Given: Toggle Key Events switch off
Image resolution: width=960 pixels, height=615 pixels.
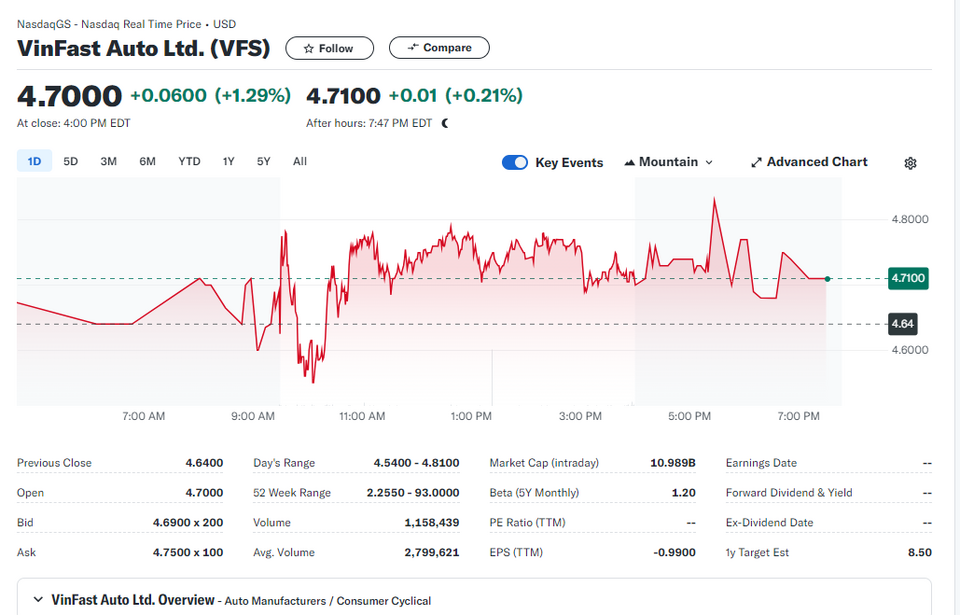Looking at the screenshot, I should click(x=514, y=162).
